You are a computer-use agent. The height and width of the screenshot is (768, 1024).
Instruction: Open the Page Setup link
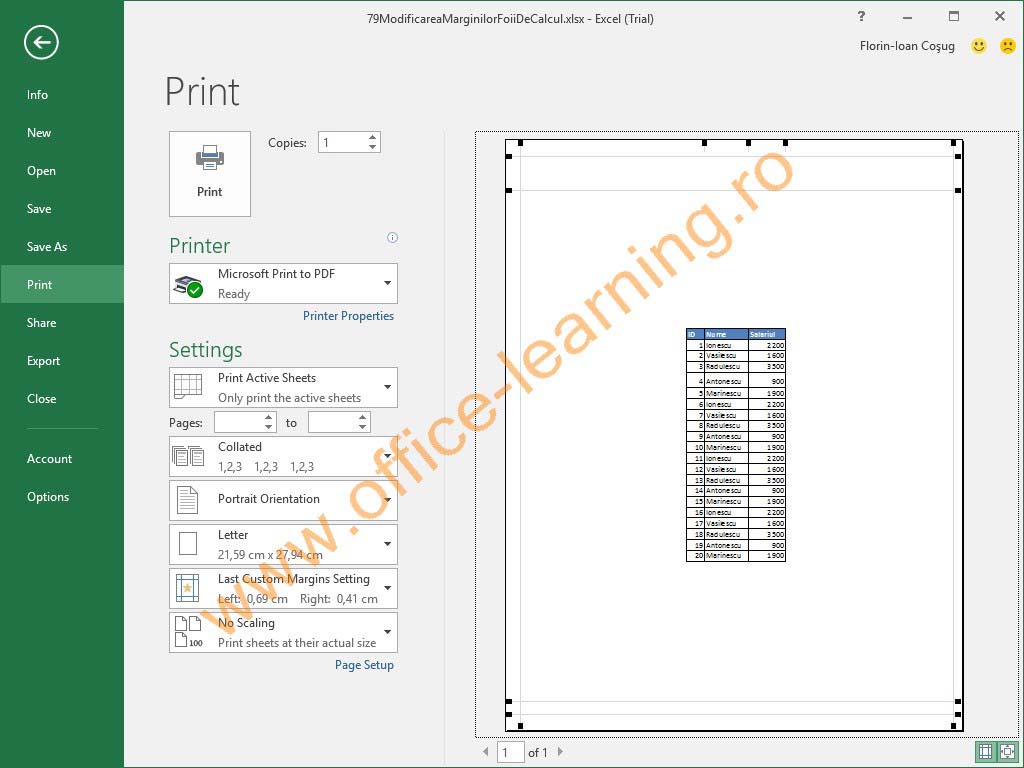[x=364, y=665]
